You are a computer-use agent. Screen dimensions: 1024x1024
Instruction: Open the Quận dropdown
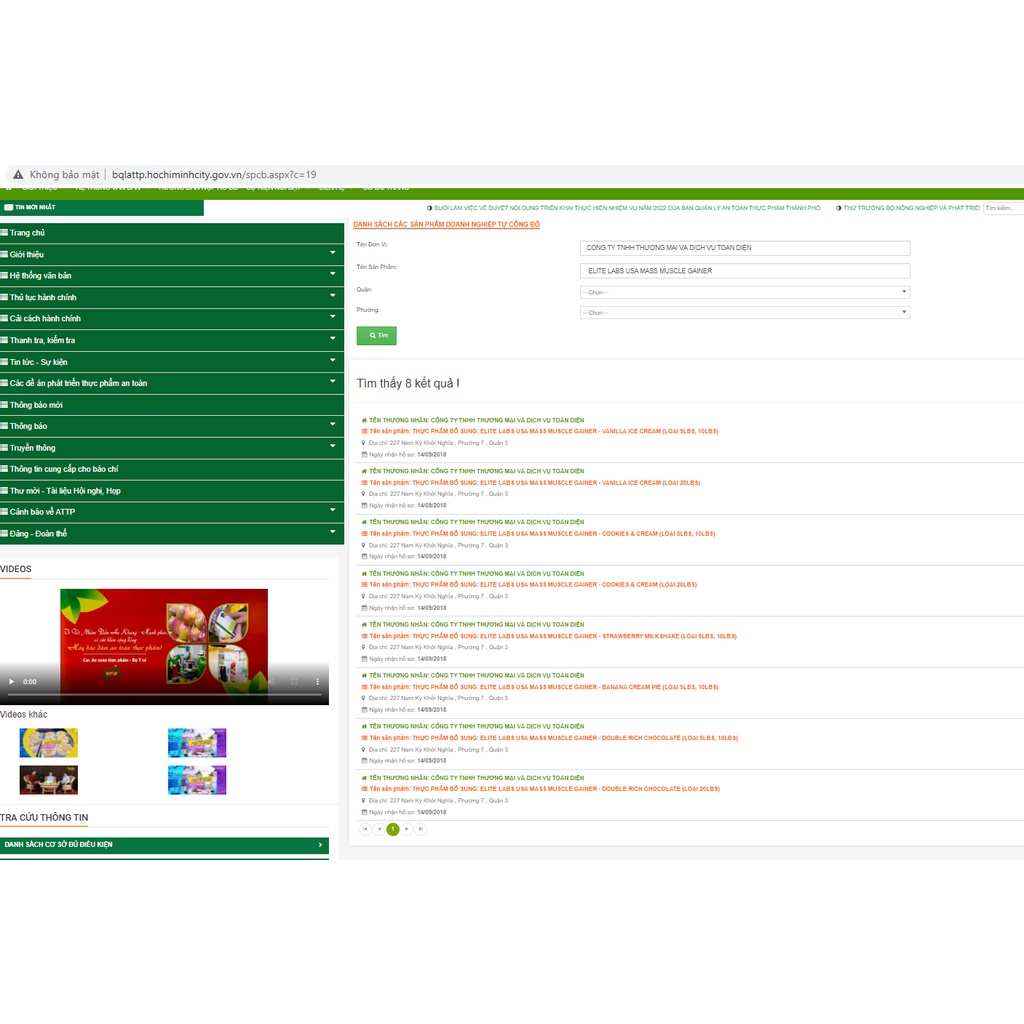[744, 292]
